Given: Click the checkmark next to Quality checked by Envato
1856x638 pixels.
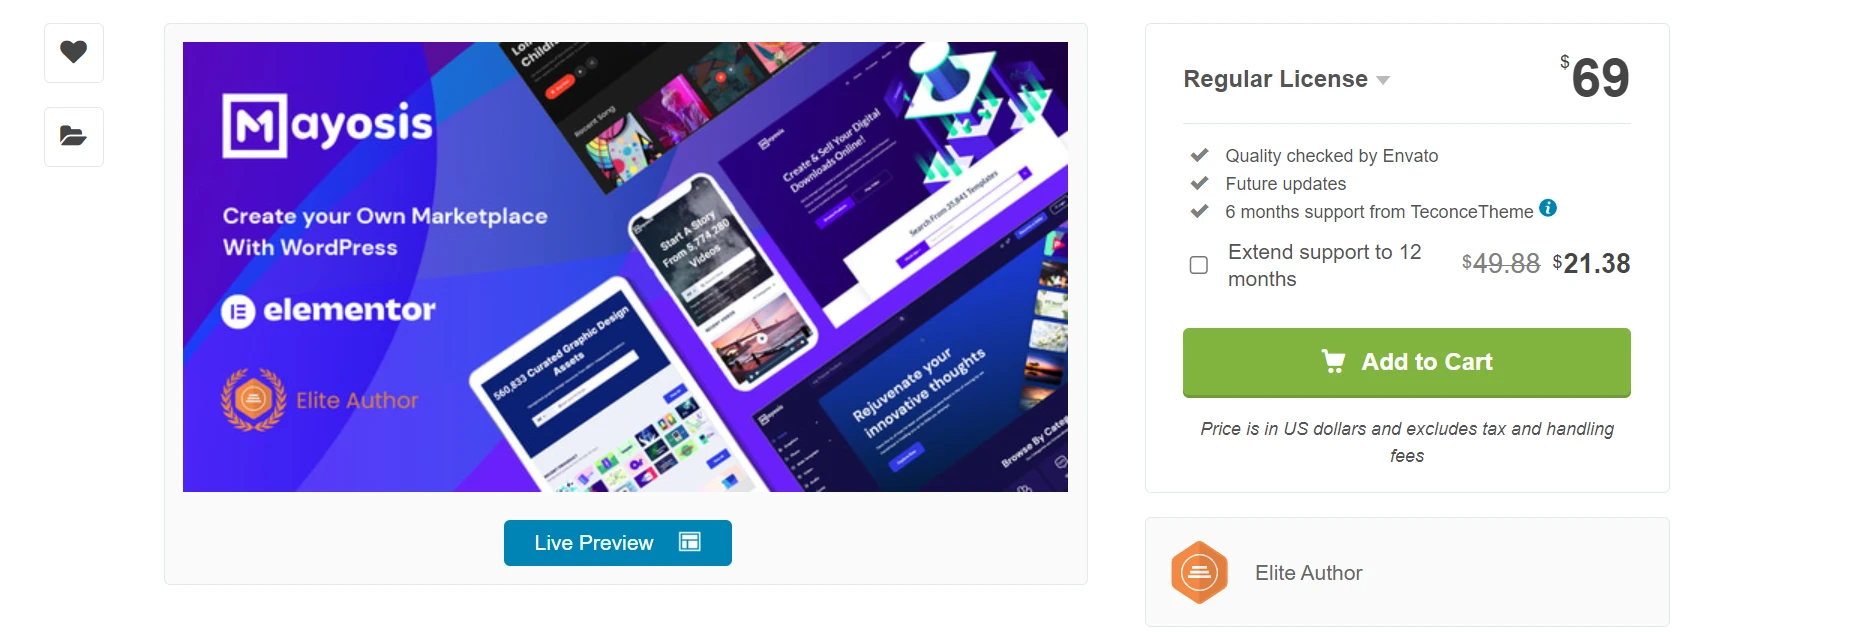Looking at the screenshot, I should click(x=1199, y=155).
